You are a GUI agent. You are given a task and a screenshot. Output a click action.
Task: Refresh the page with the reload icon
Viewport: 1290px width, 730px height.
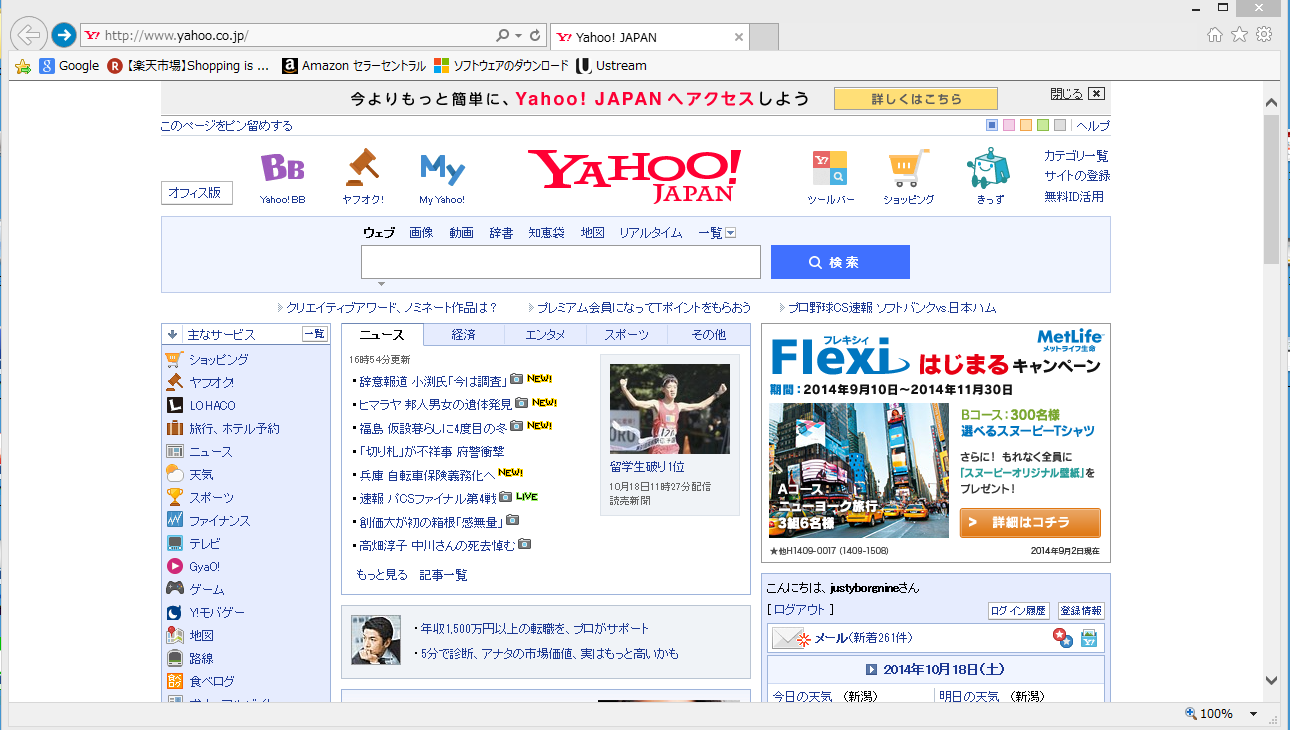(x=536, y=36)
